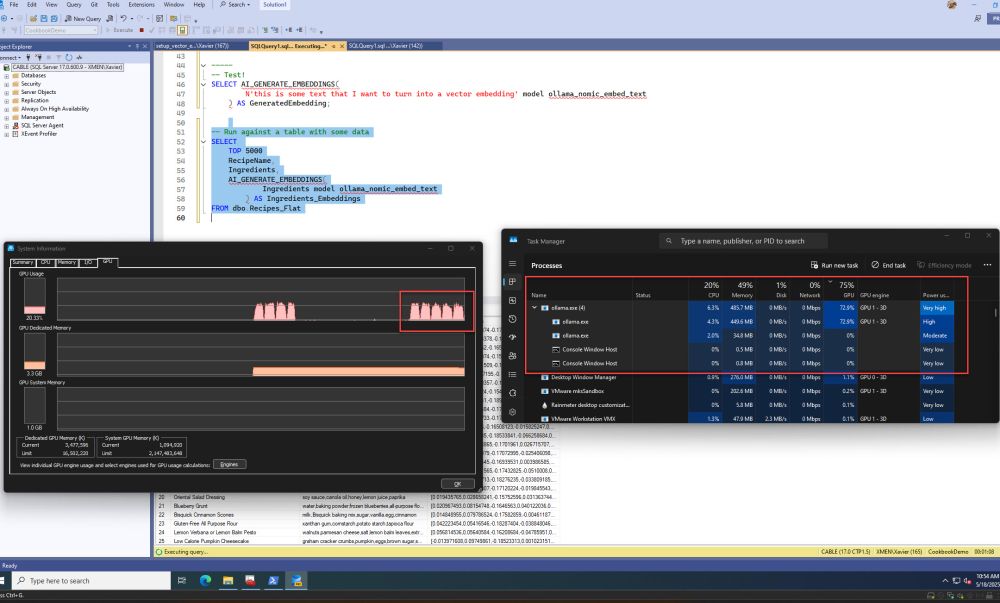
Task: Select the VMware mksSandbox process row
Action: 741,391
